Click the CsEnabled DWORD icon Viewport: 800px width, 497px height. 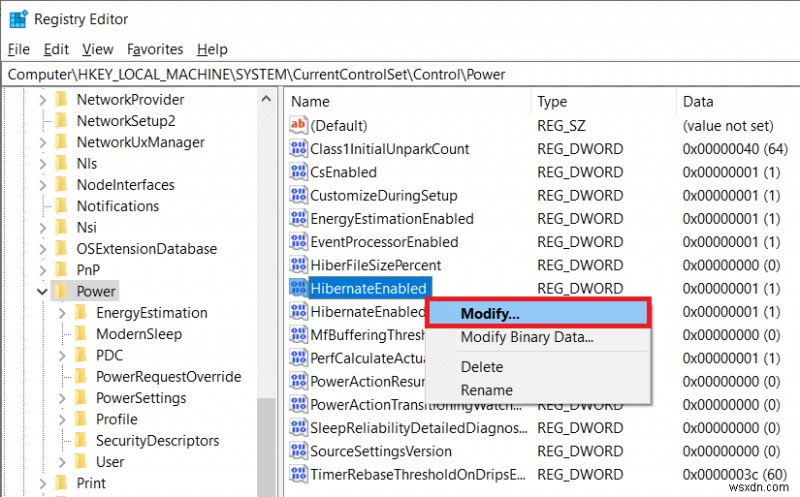(298, 172)
